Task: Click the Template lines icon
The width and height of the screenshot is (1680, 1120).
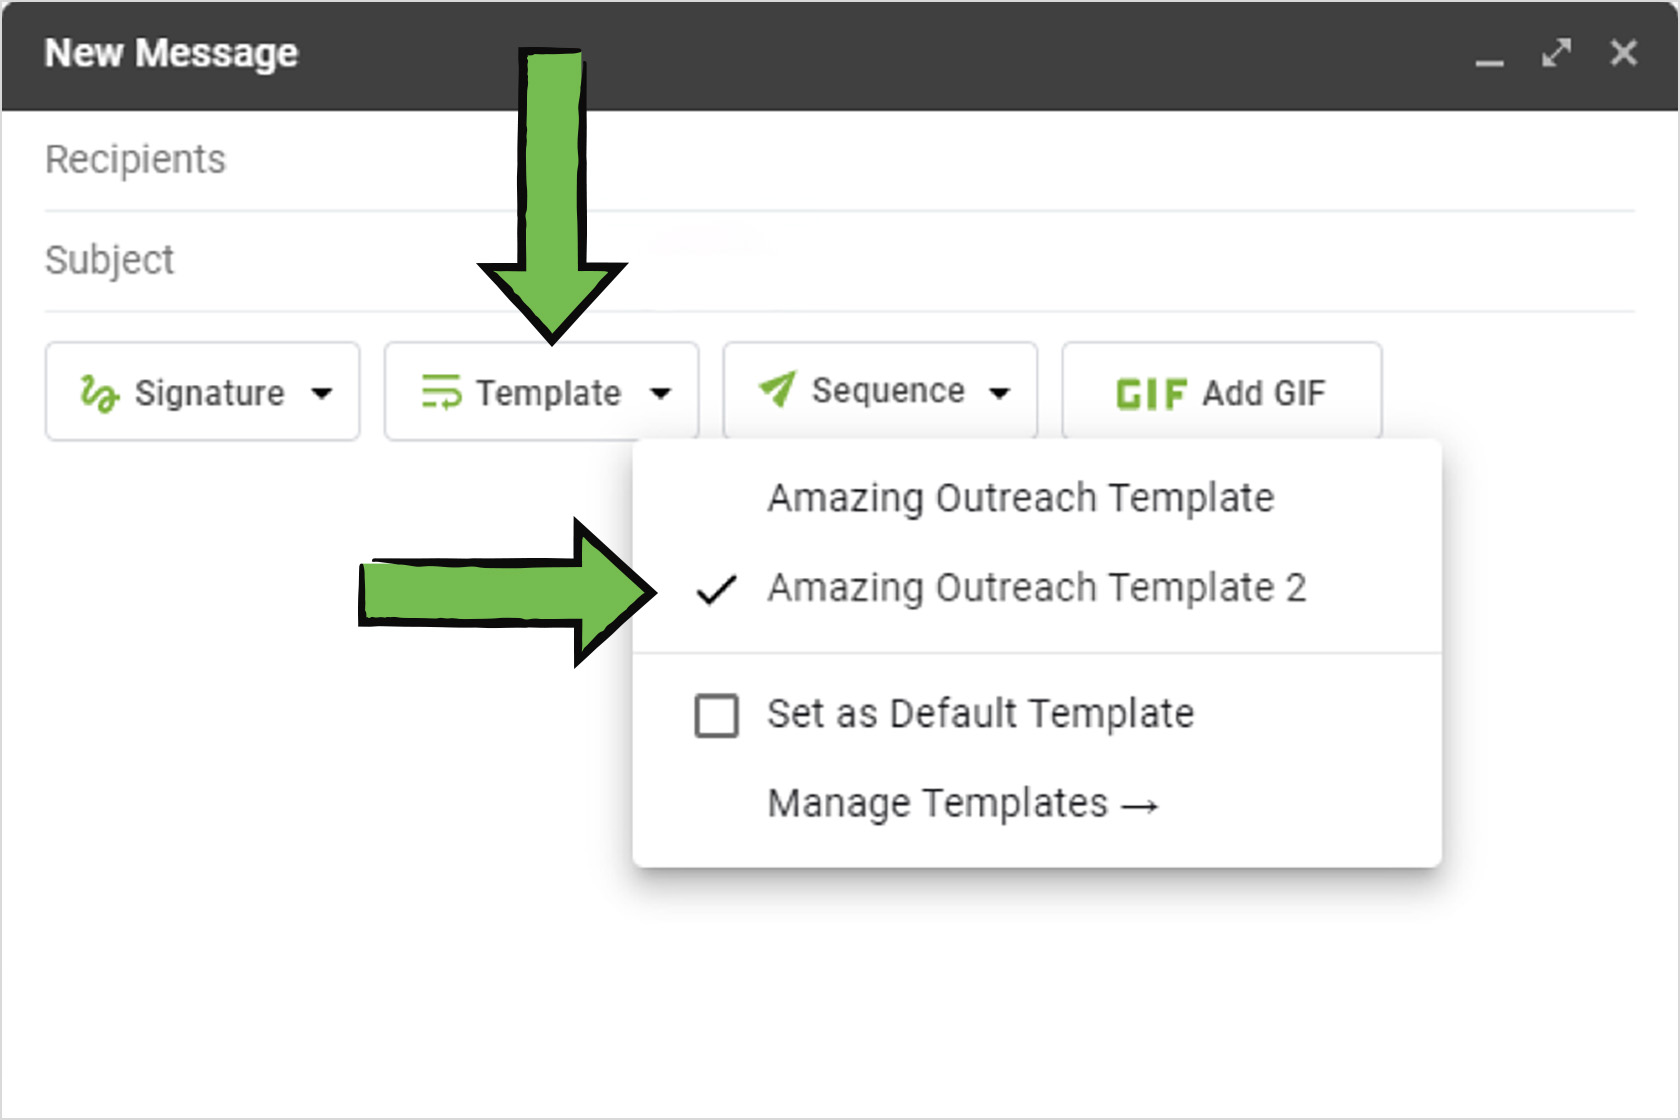Action: point(441,392)
